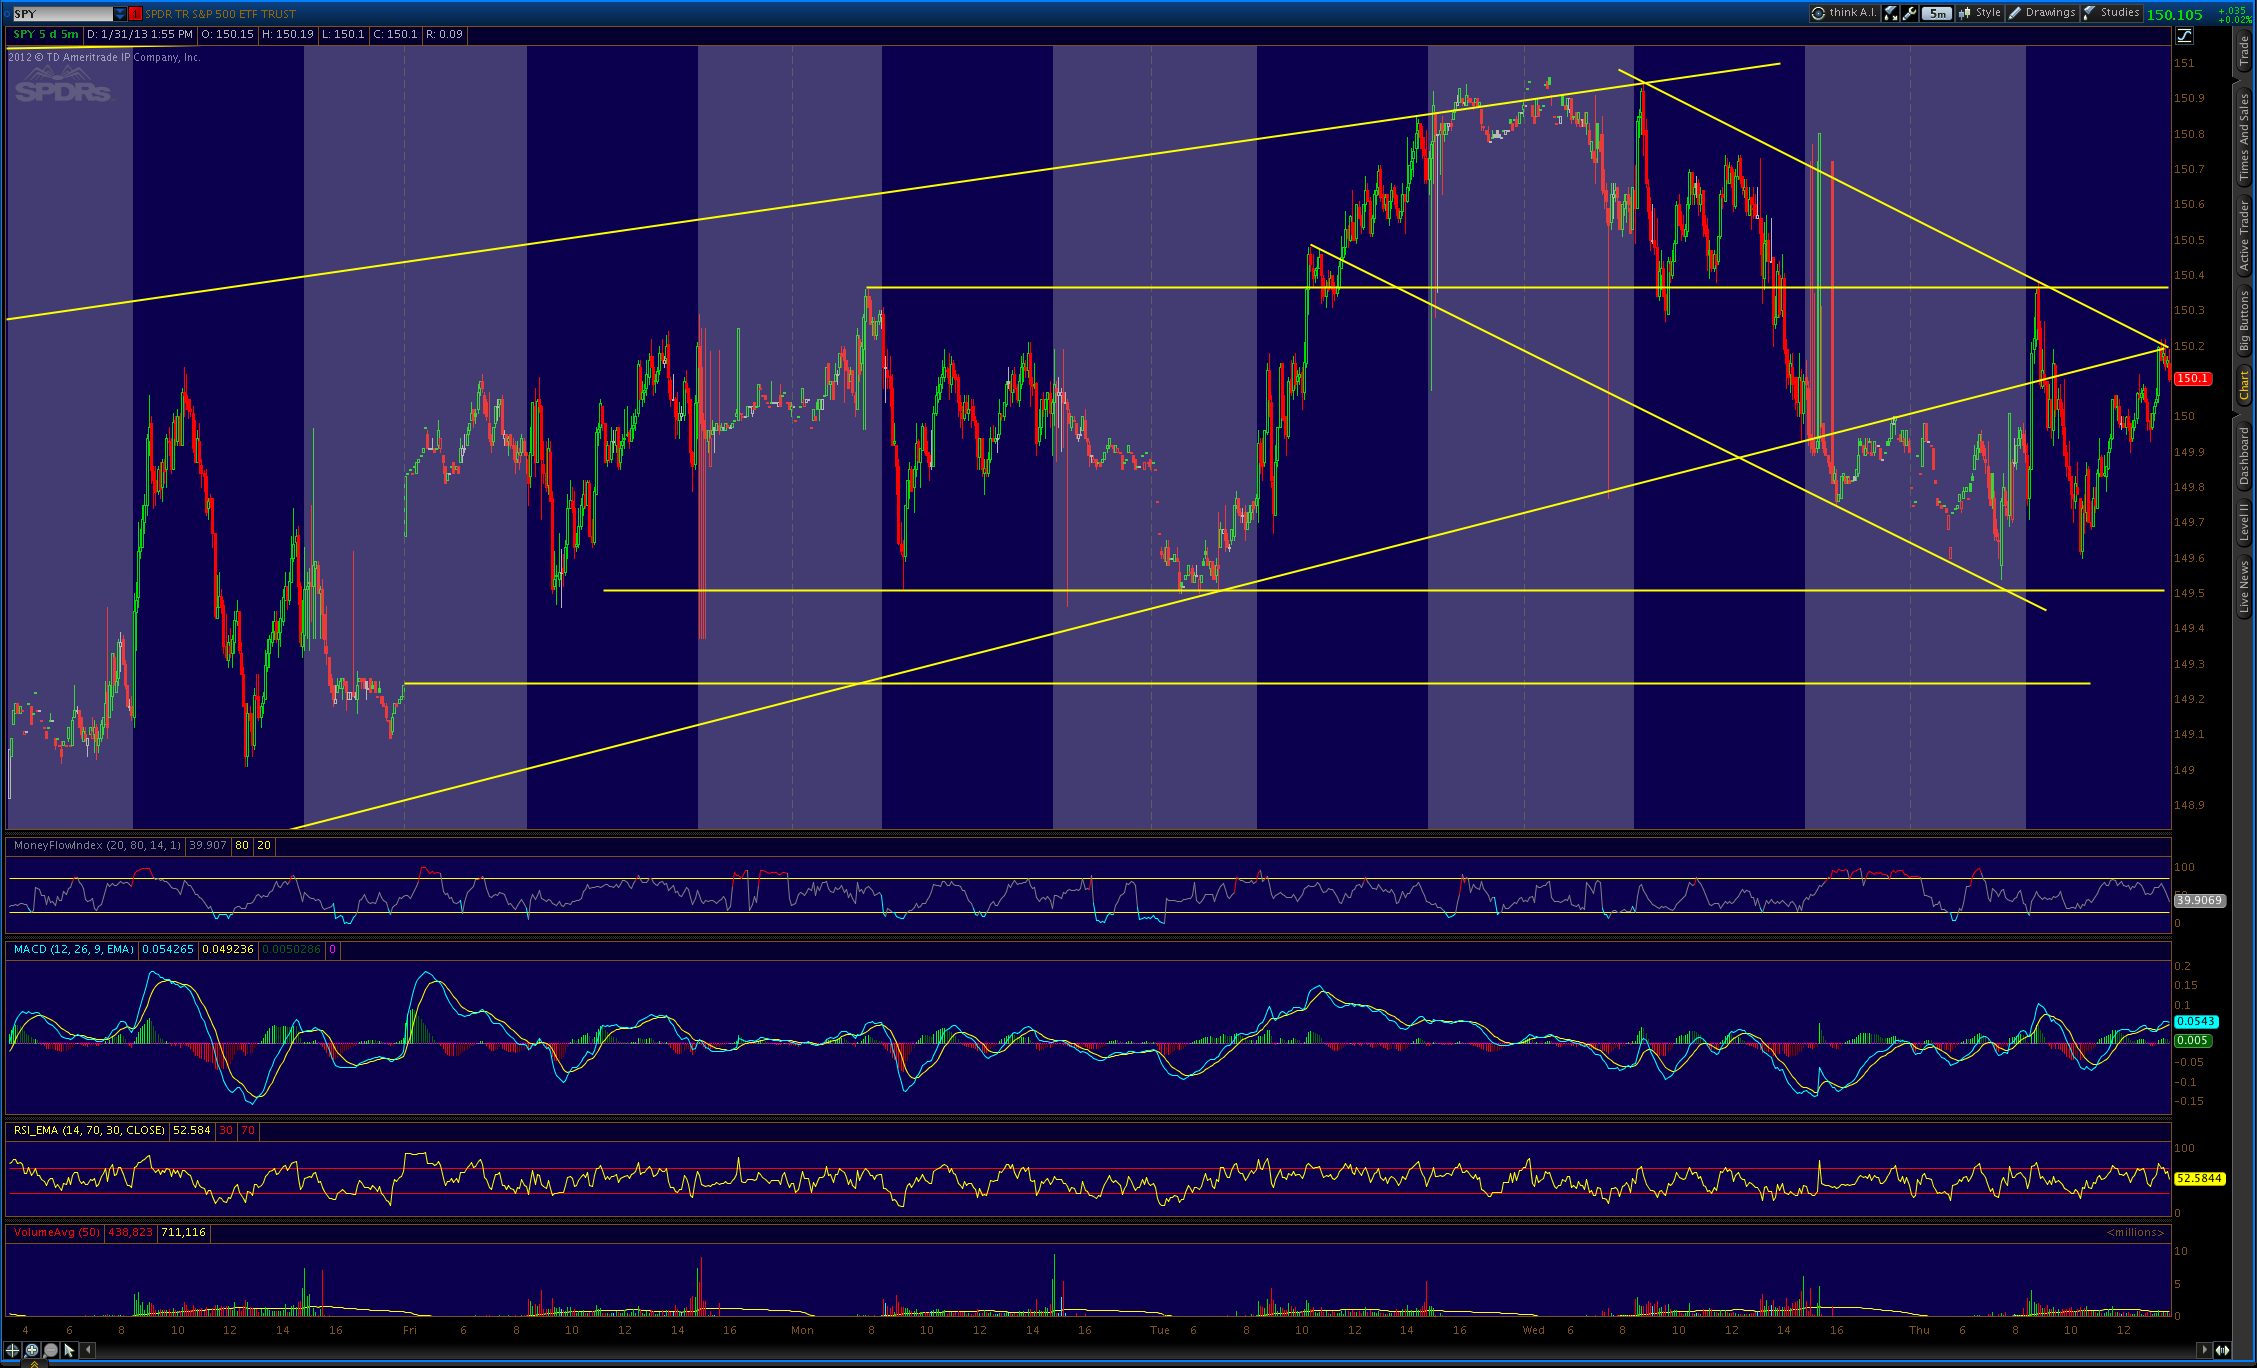Screen dimensions: 2257x1368
Task: Click the MoneyFlowIndex study label
Action: pos(97,846)
